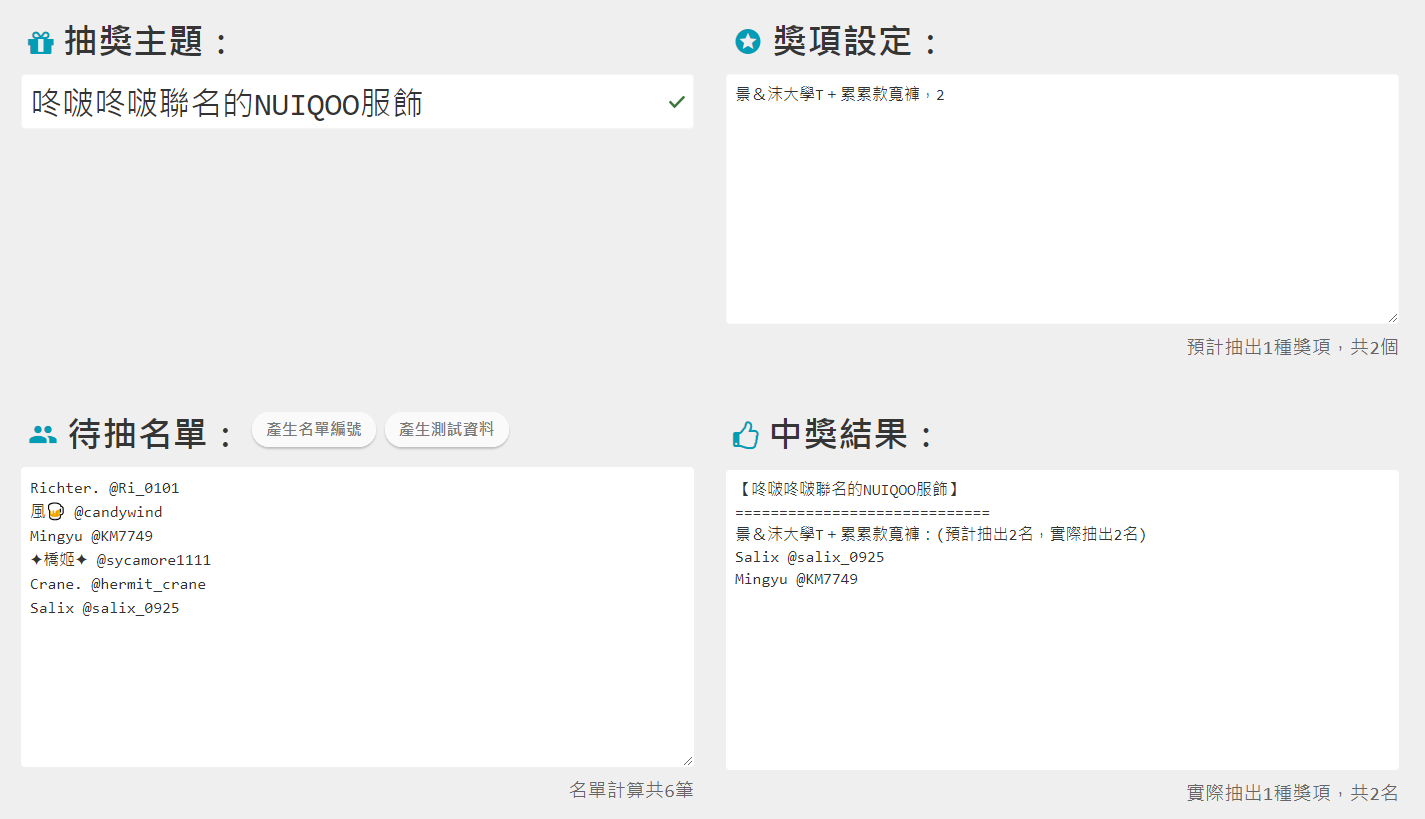Click the gift icon beside 抽獎主題
This screenshot has width=1425, height=819.
40,42
